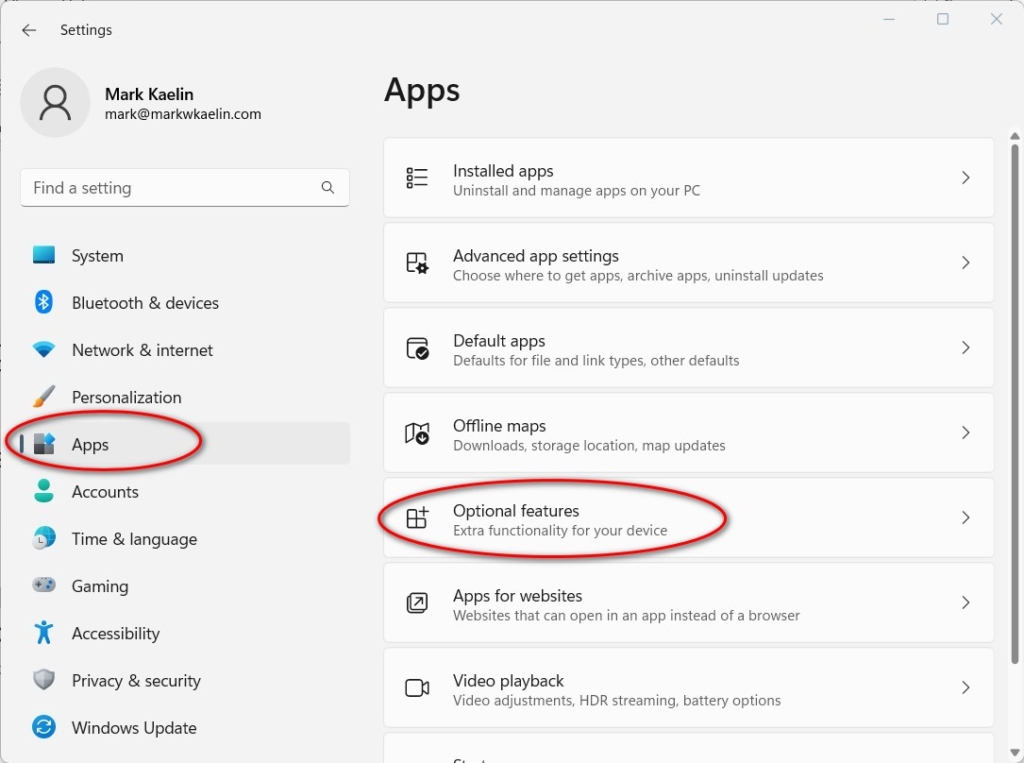Click the Network & internet globe icon

(43, 349)
